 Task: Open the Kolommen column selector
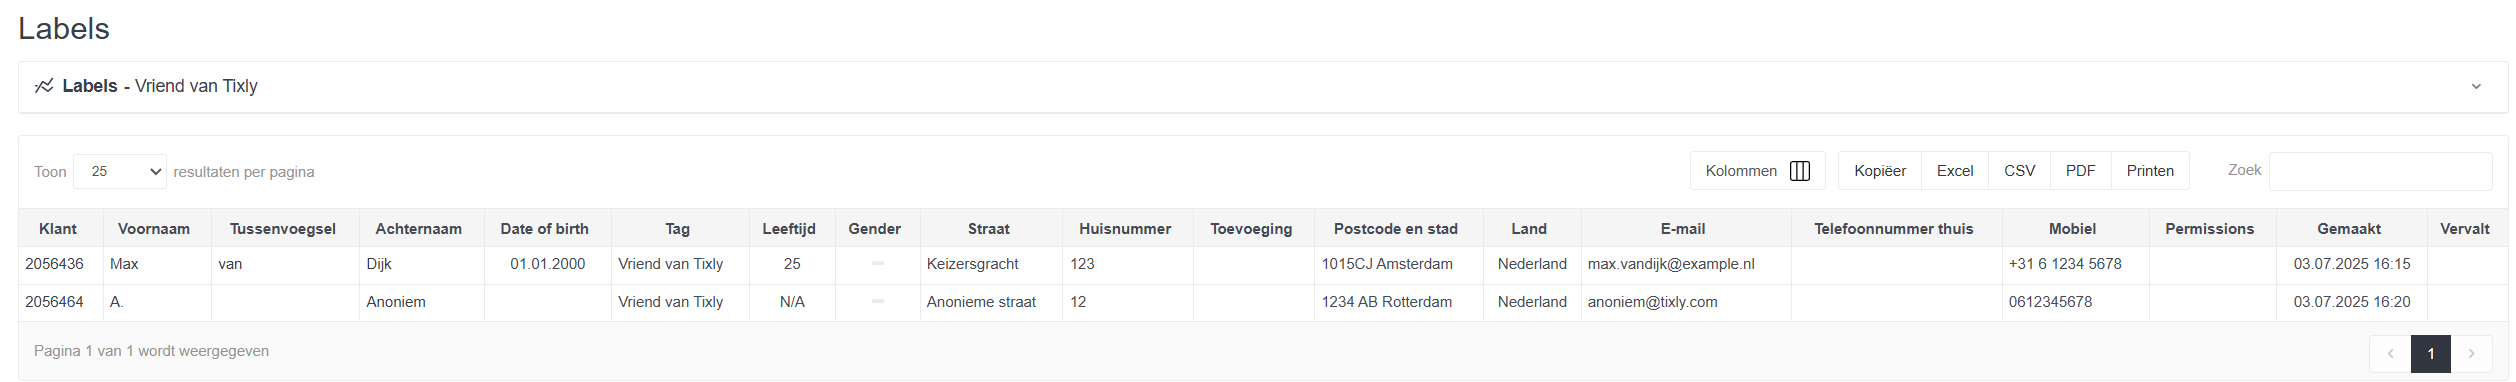(1757, 171)
